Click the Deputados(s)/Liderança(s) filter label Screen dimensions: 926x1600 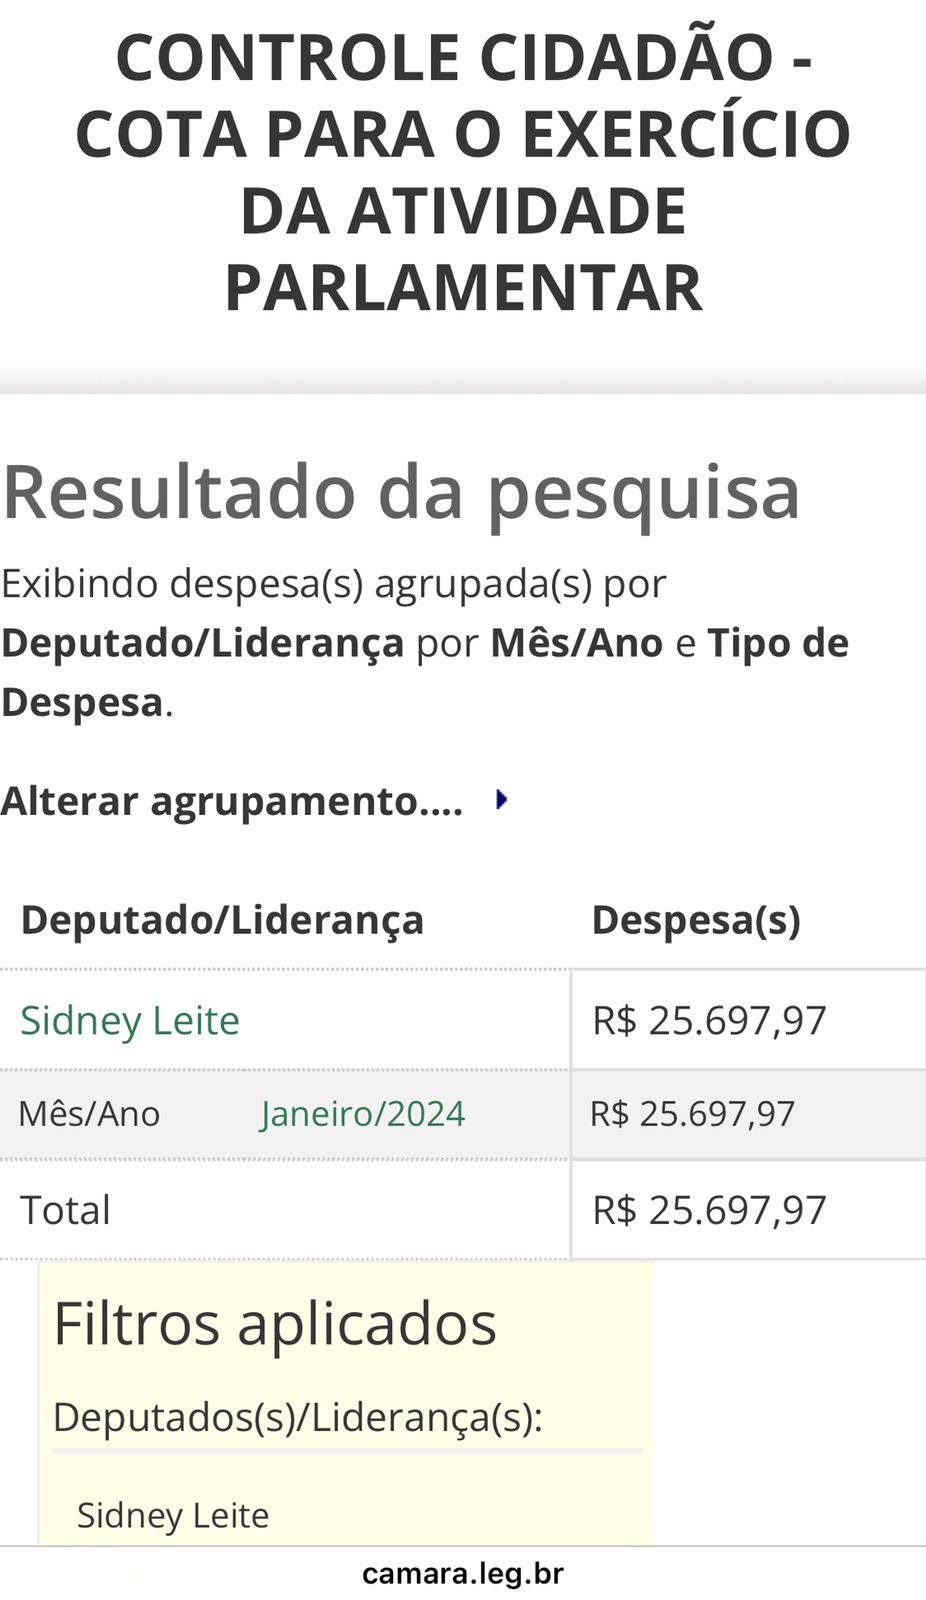297,1417
